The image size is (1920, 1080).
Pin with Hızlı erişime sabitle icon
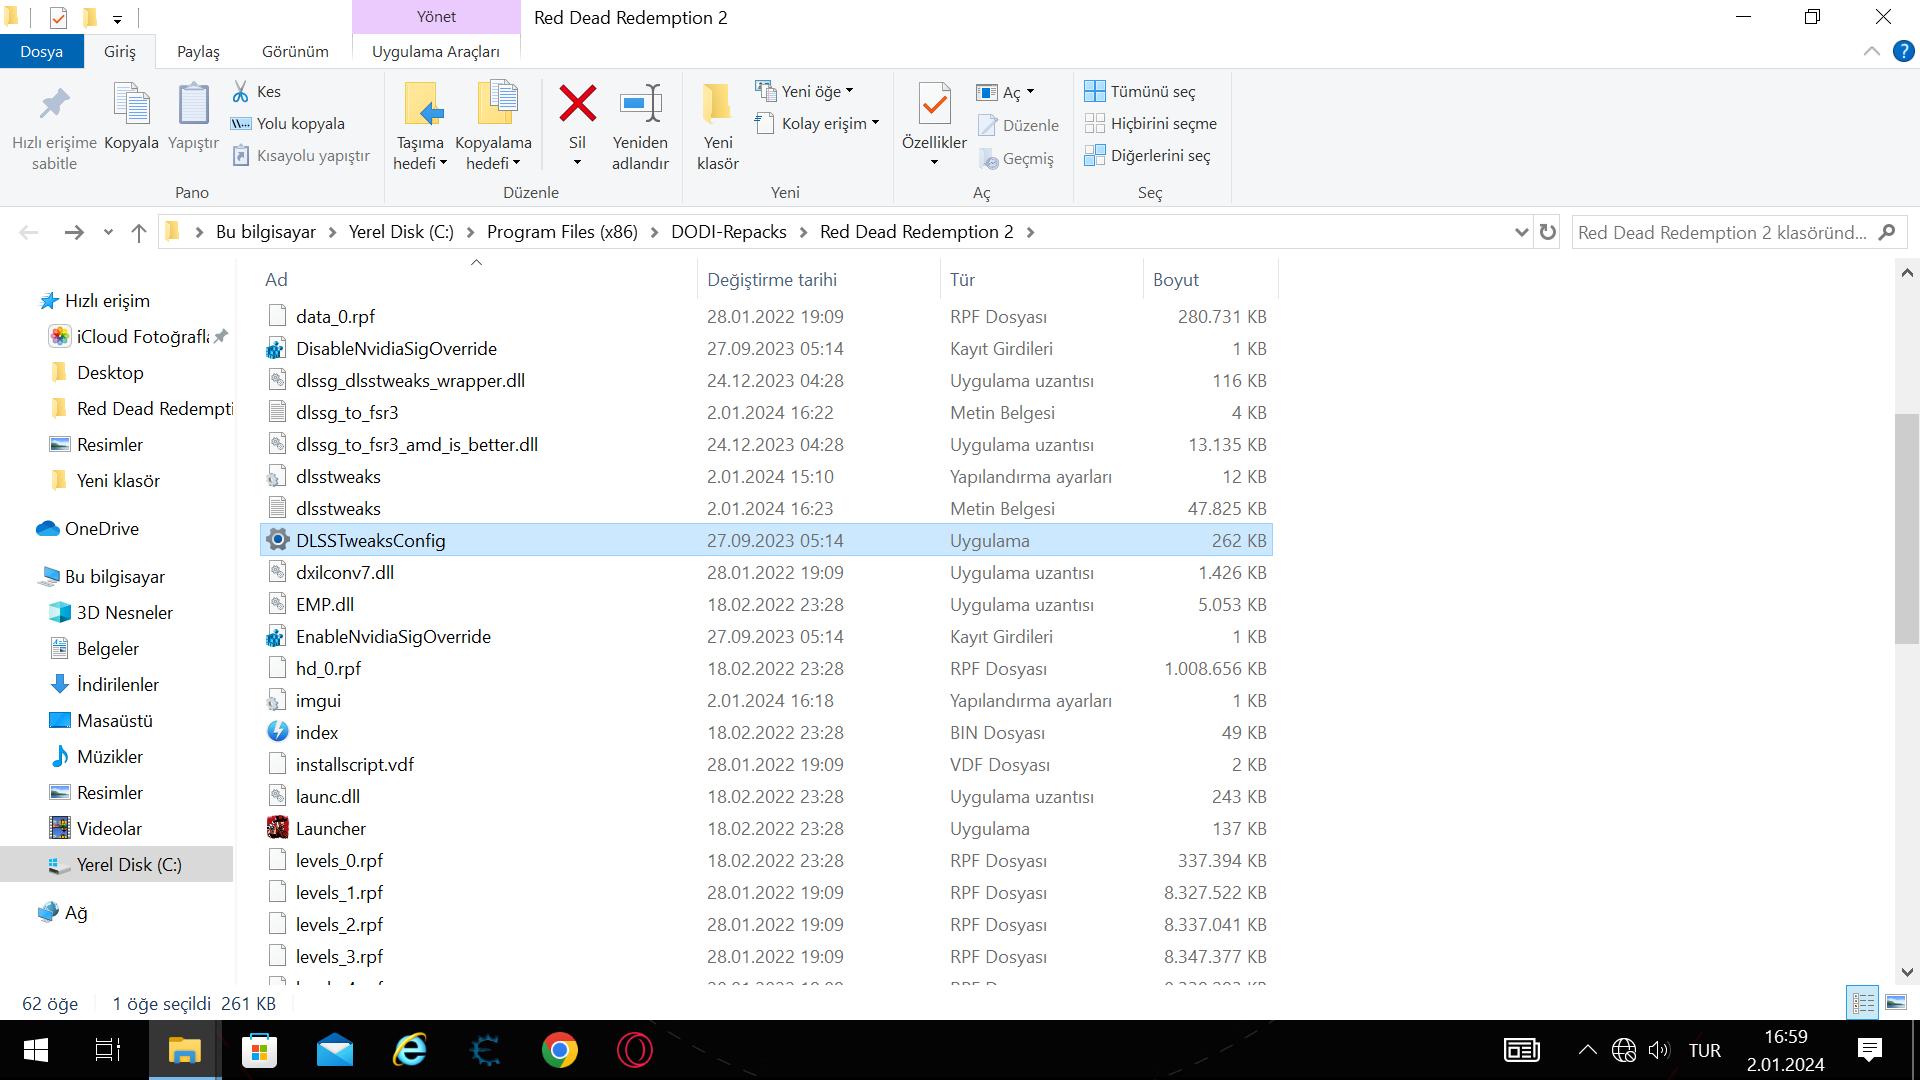pos(54,104)
